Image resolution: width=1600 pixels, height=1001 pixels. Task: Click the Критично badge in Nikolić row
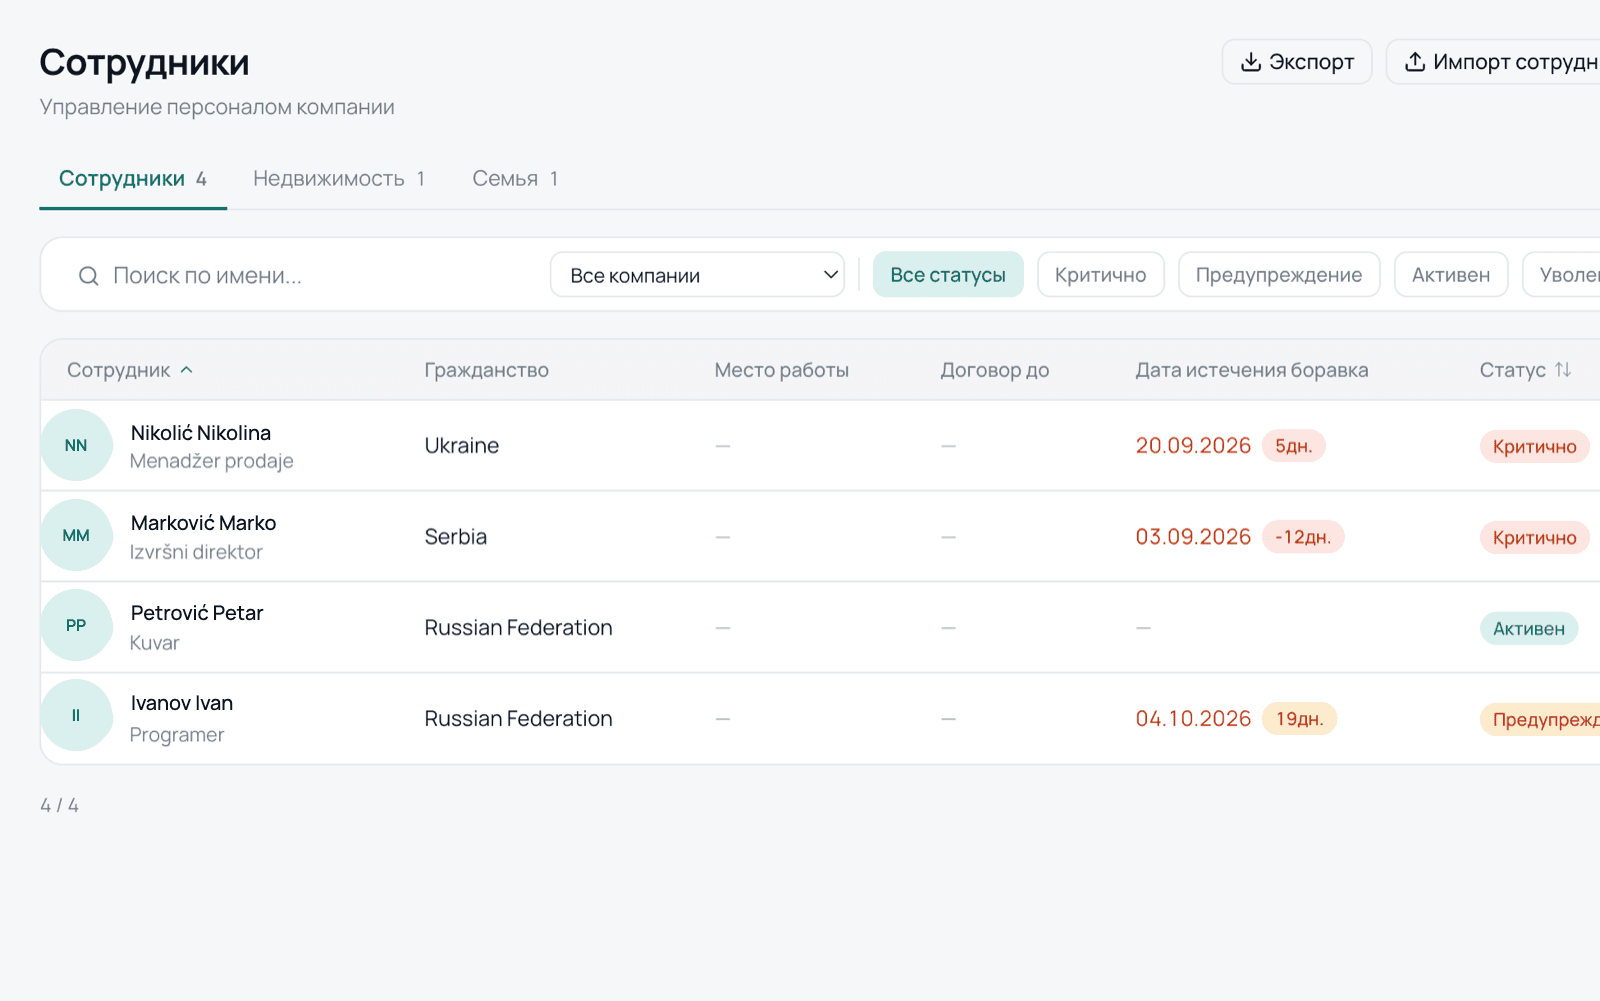click(1535, 447)
